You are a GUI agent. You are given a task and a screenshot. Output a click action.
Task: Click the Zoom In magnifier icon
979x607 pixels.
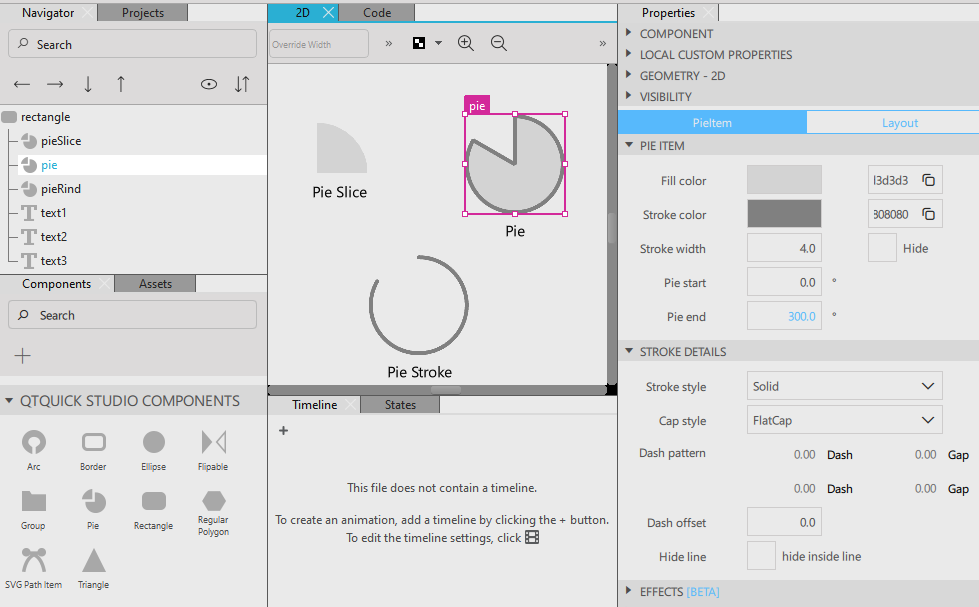click(465, 43)
